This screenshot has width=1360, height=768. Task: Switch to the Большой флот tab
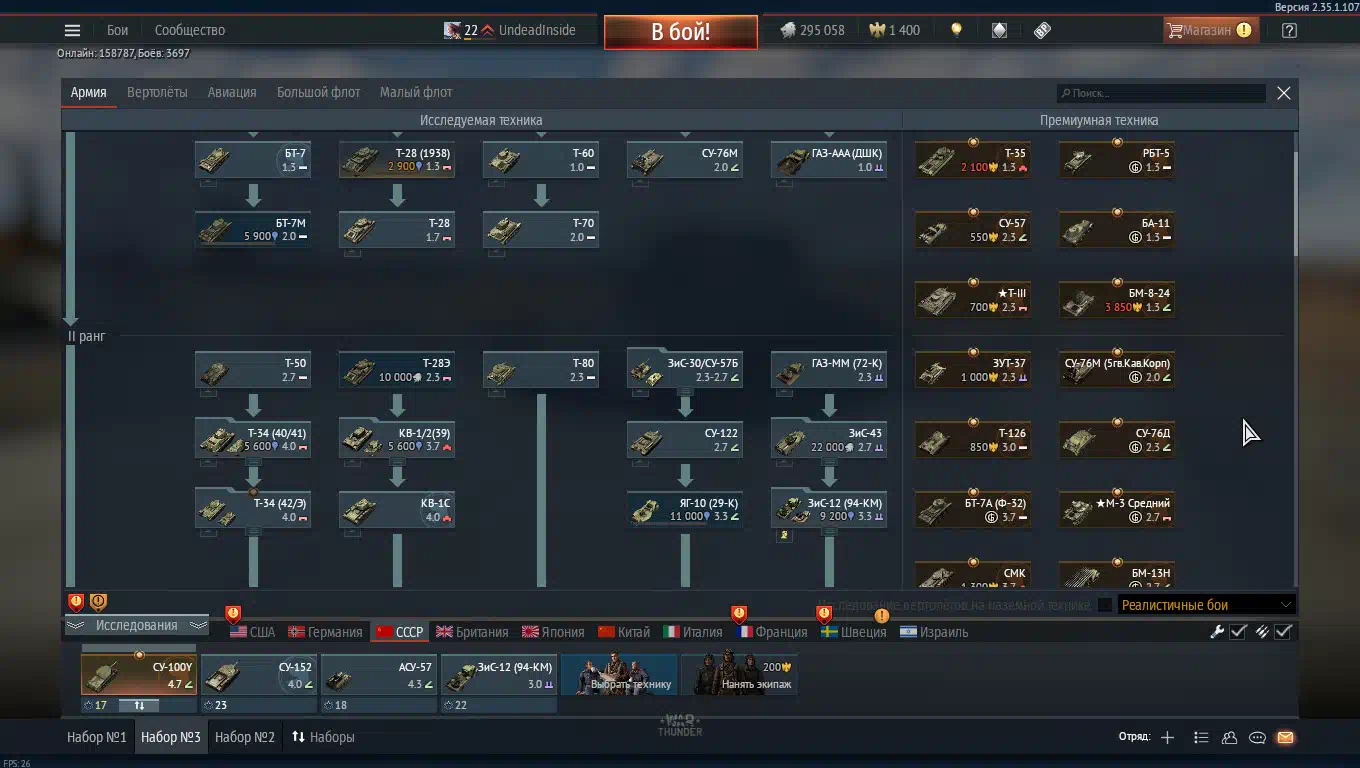click(318, 92)
